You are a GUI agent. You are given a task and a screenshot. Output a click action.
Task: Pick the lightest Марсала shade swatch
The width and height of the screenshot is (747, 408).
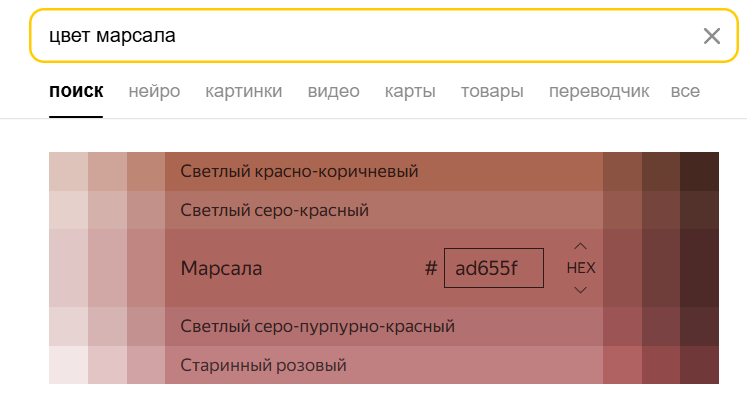click(x=68, y=268)
